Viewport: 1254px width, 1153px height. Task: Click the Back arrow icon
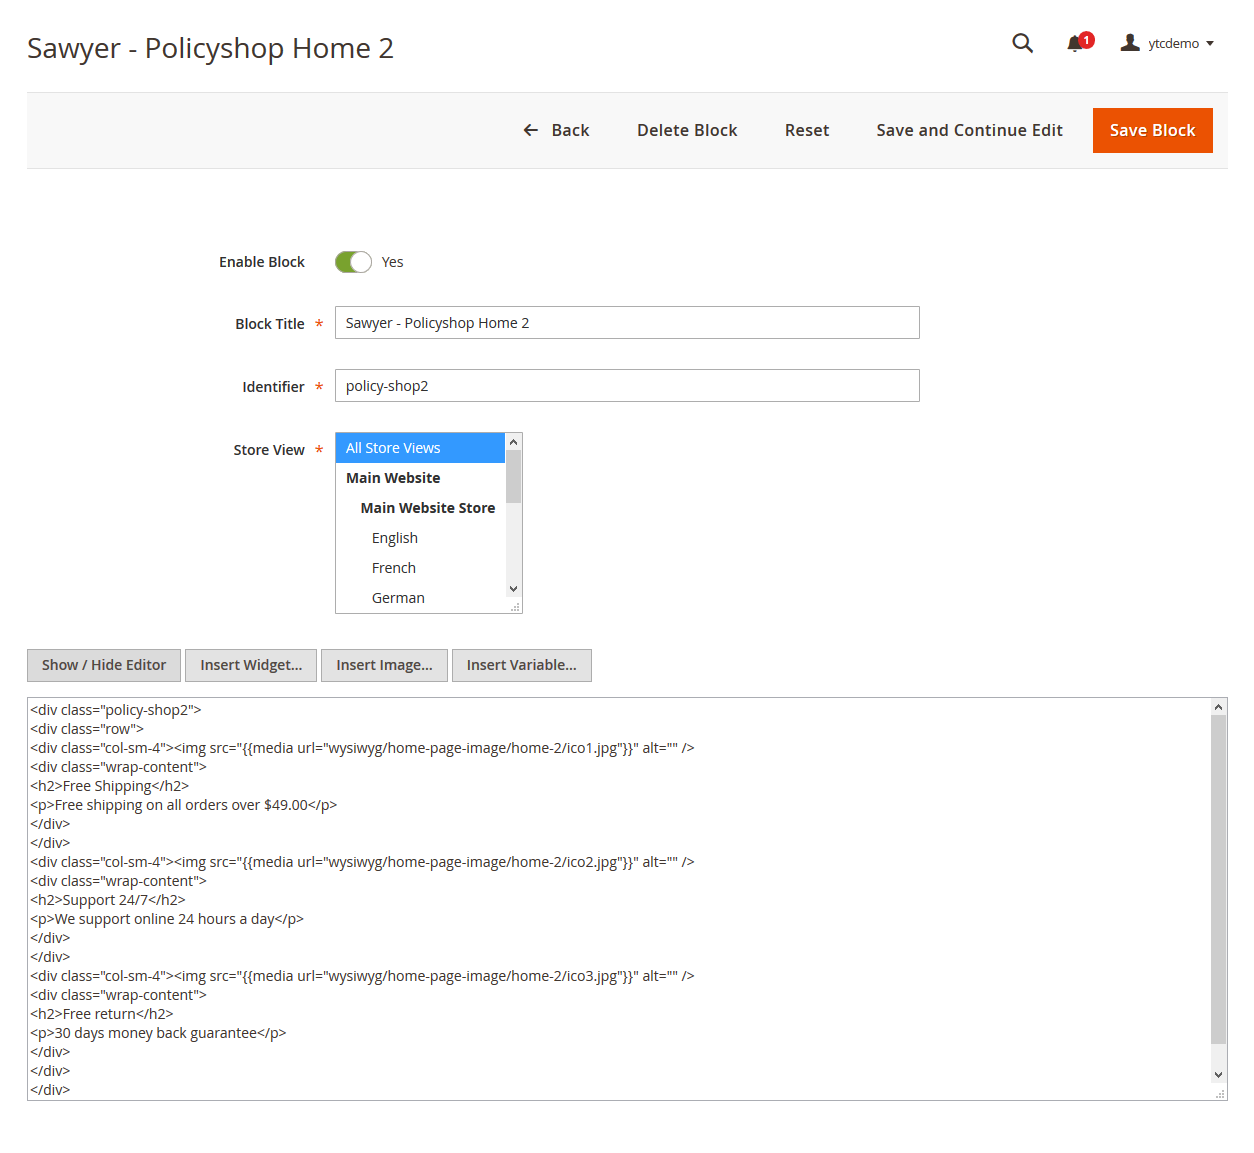click(531, 130)
